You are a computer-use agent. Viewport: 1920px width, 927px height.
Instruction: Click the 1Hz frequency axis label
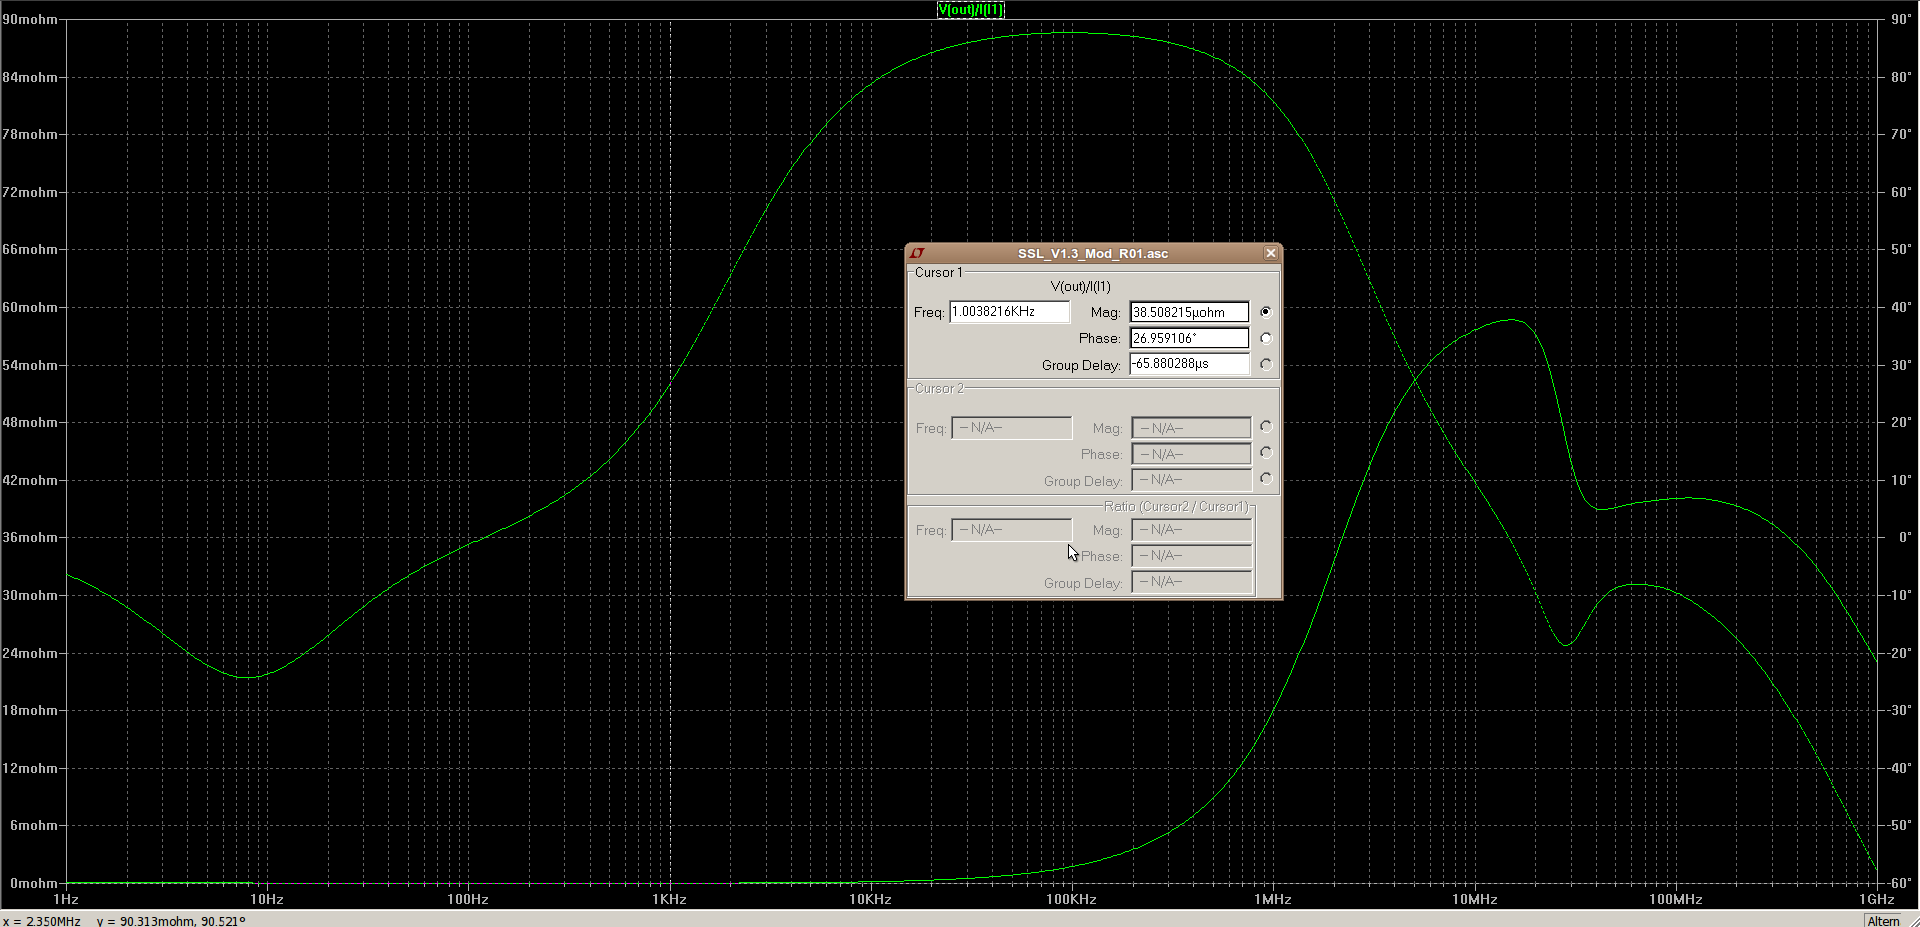[66, 899]
